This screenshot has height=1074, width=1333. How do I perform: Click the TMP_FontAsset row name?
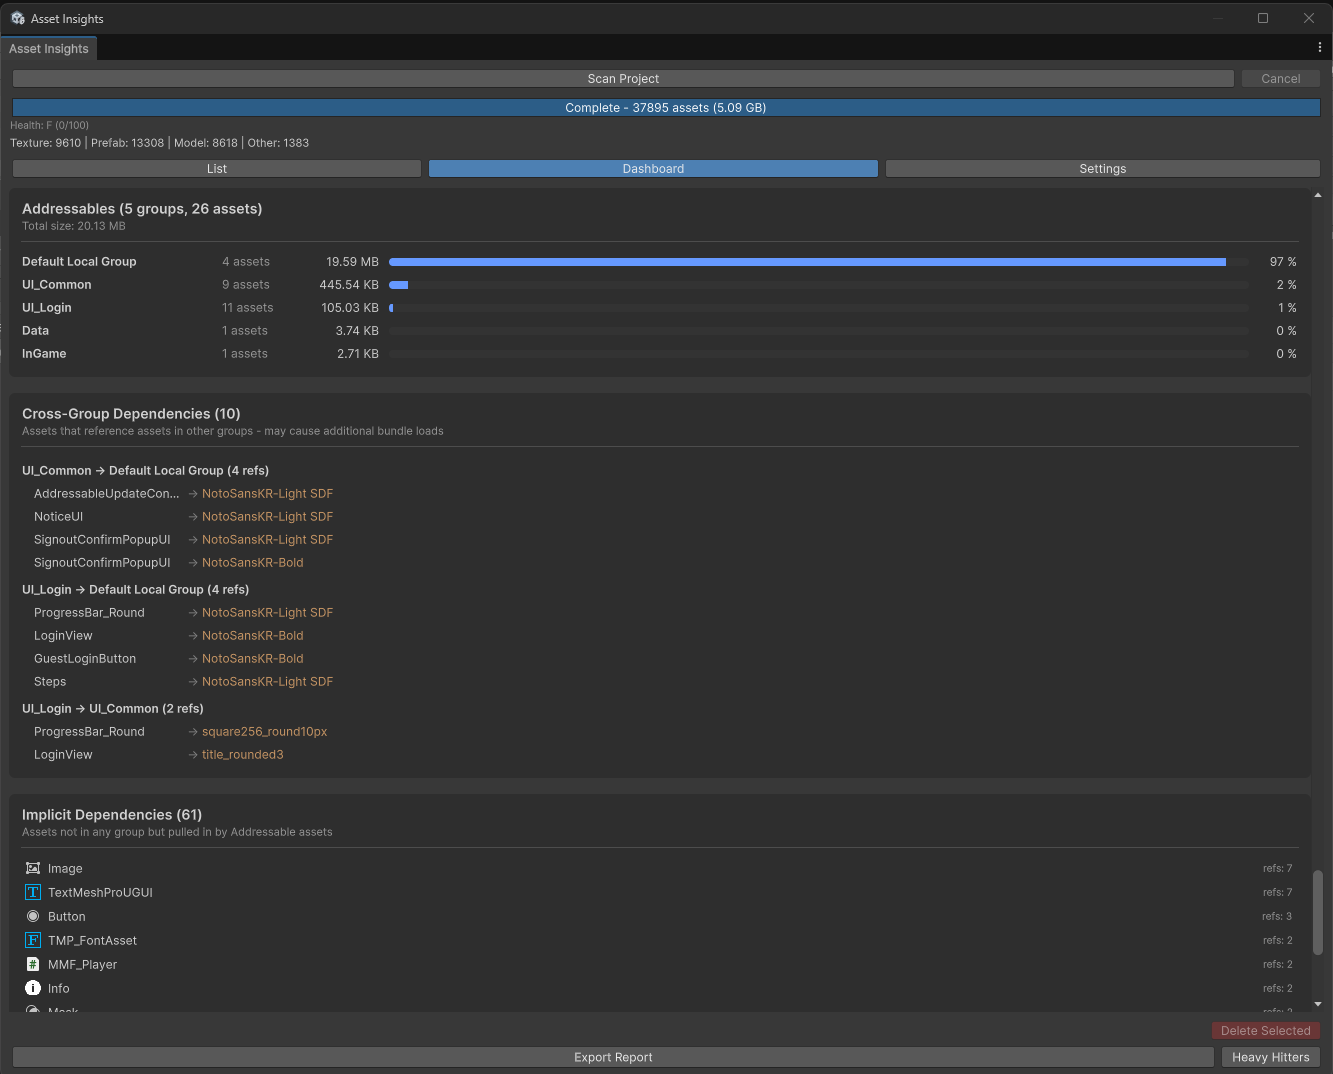(92, 940)
